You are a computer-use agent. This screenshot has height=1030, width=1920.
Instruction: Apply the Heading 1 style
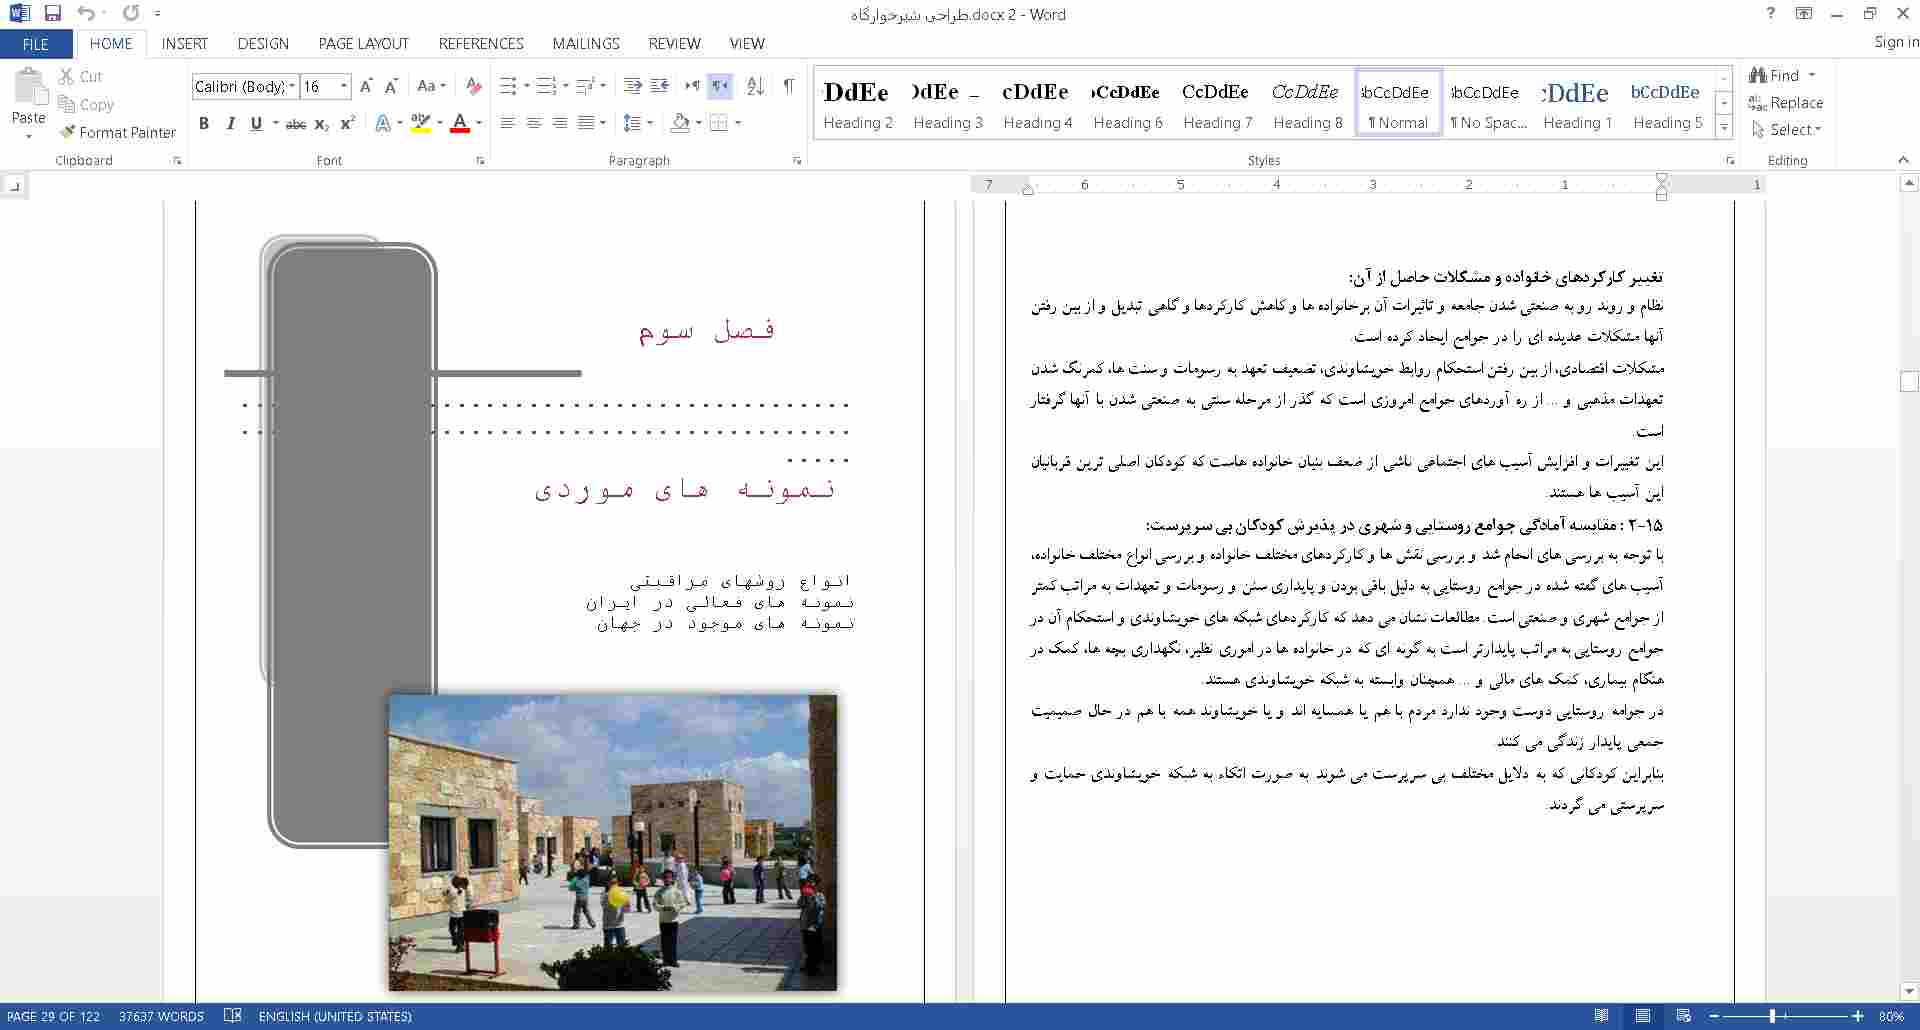coord(1578,104)
